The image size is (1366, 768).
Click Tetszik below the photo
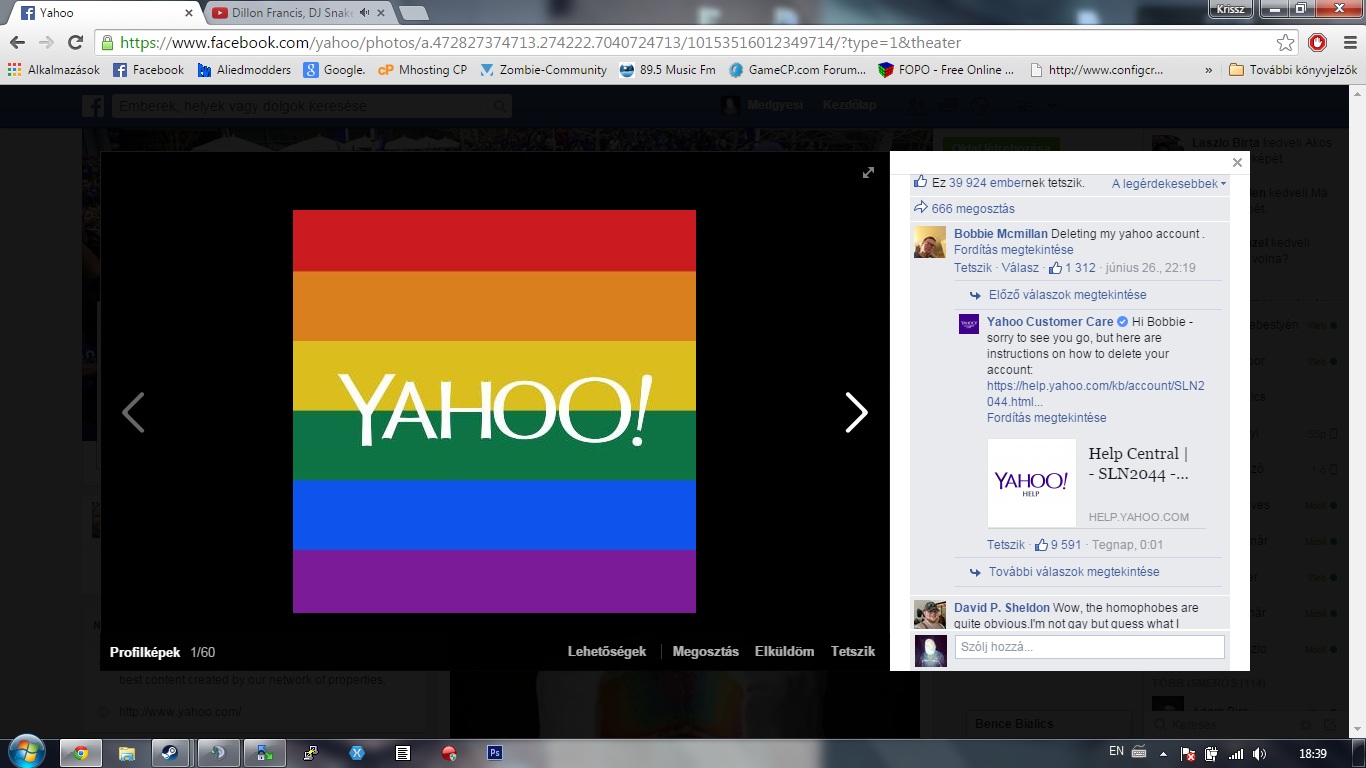coord(853,652)
